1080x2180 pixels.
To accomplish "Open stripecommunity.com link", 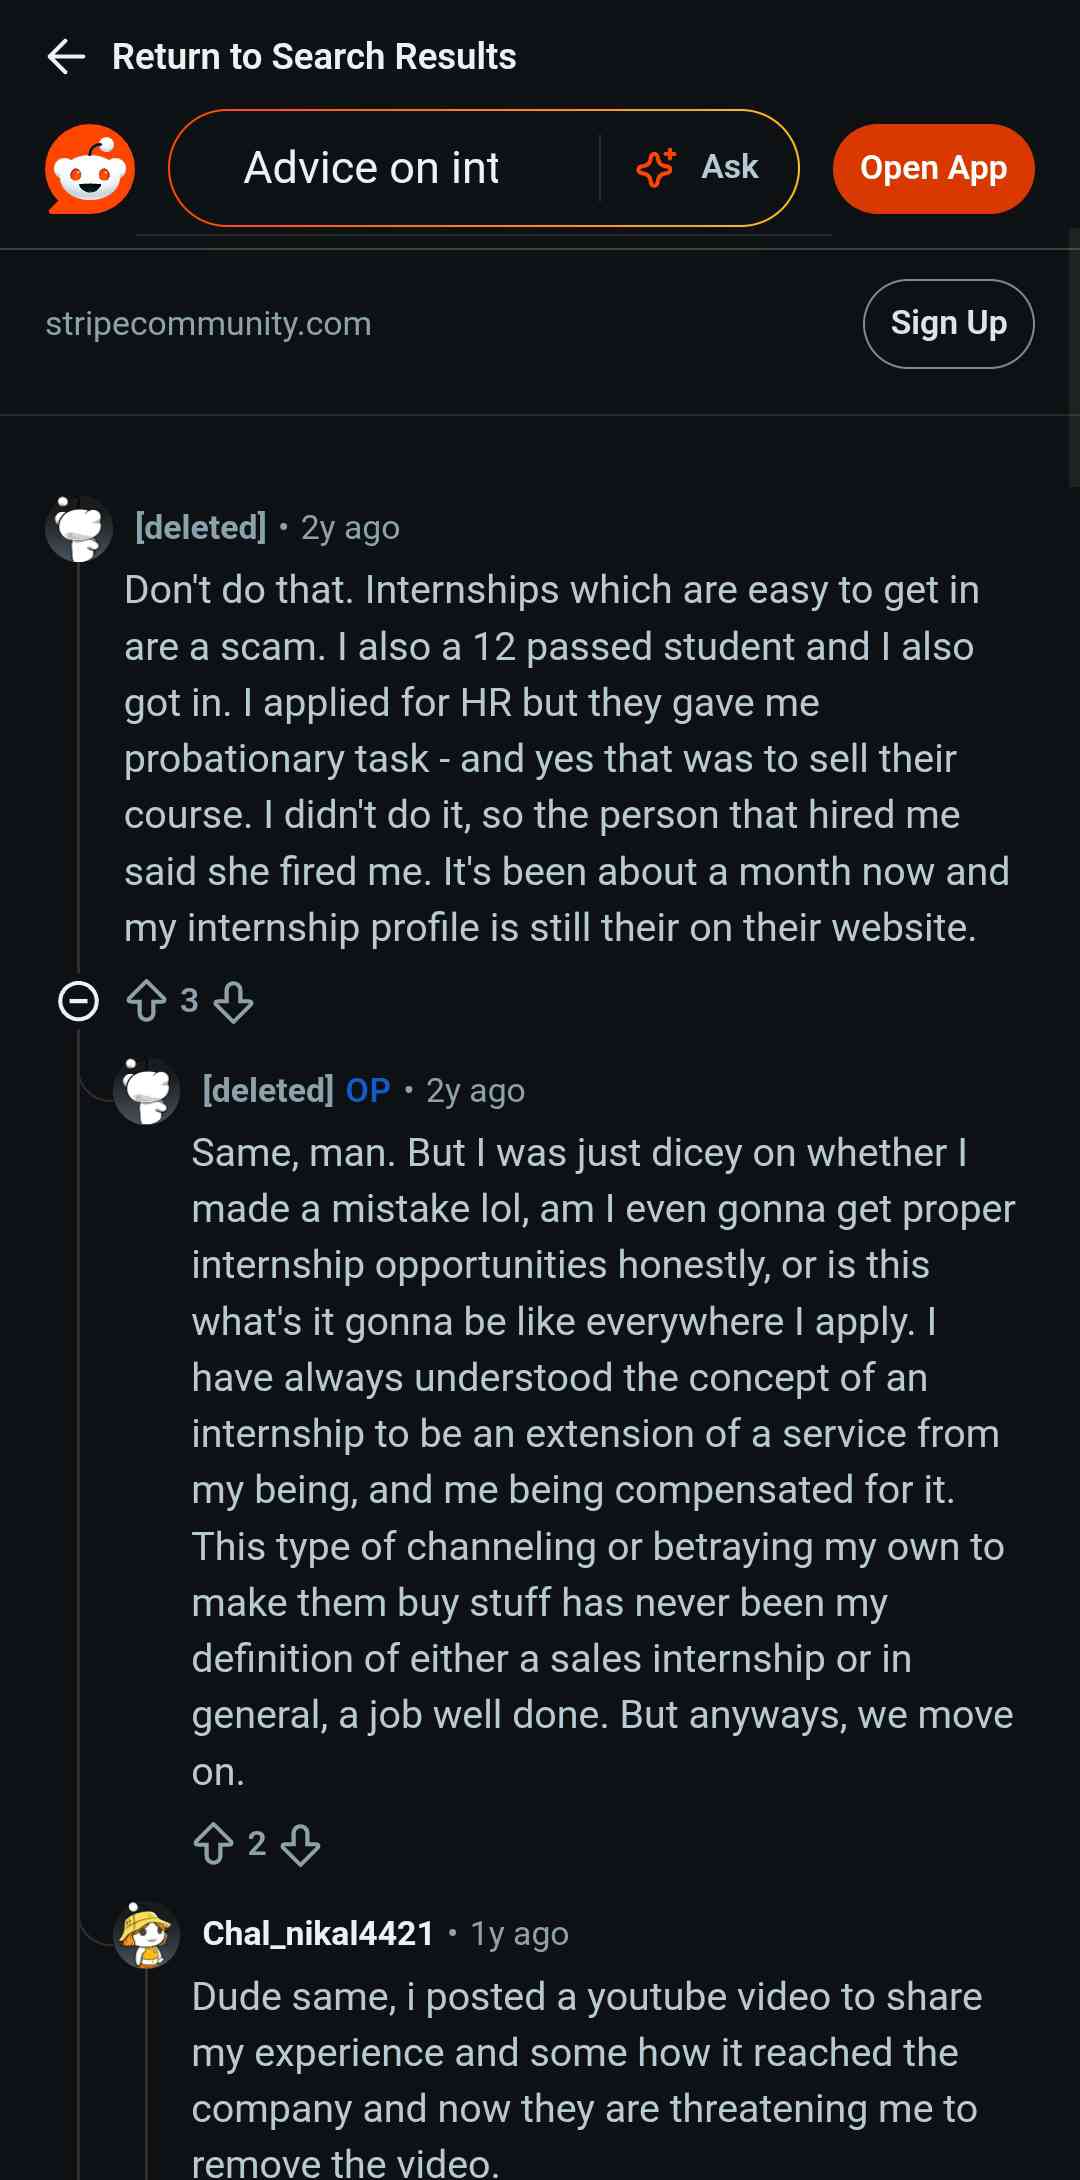I will tap(208, 324).
